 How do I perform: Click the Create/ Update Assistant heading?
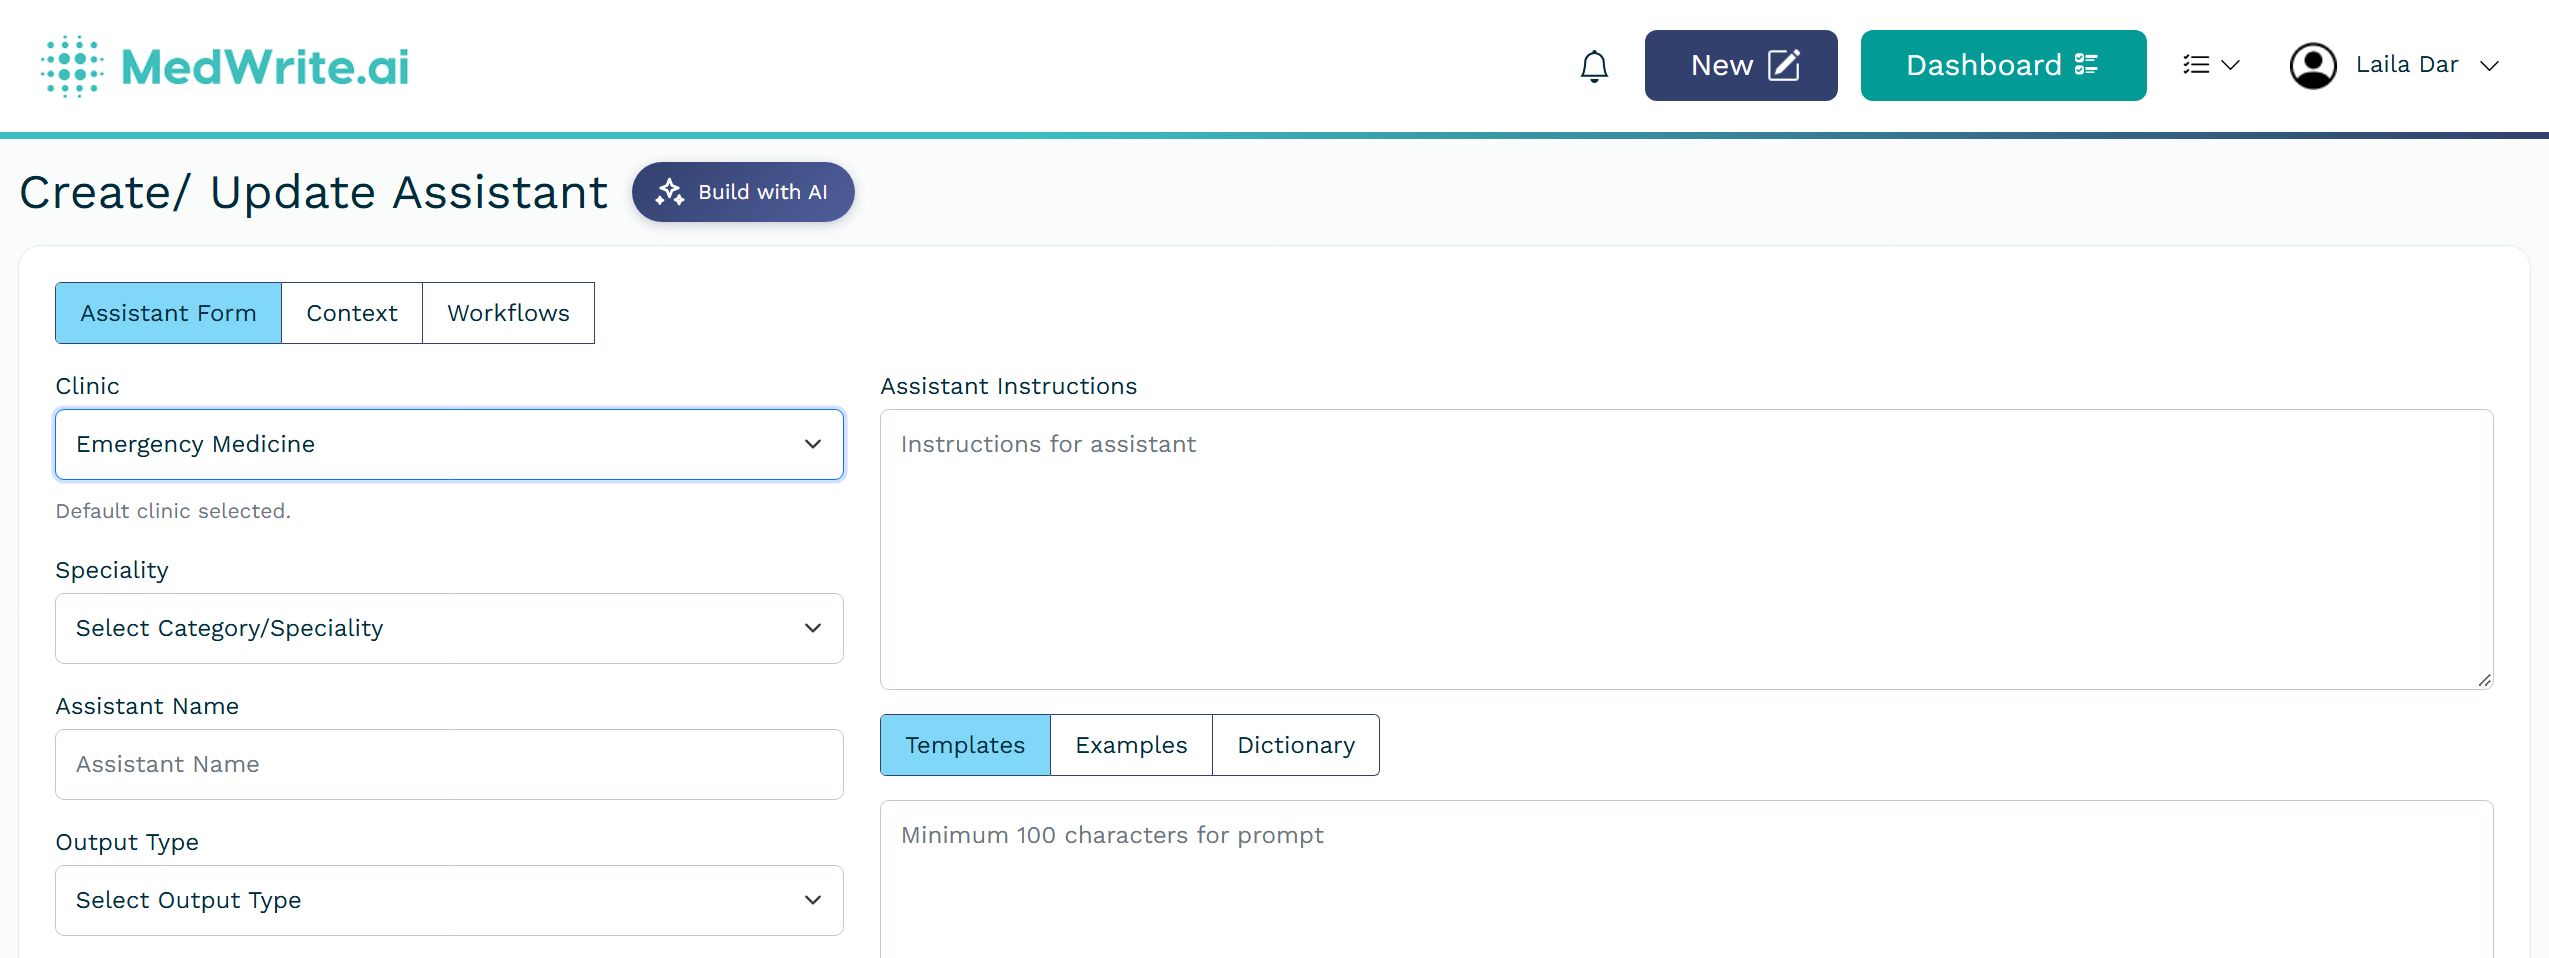(314, 192)
